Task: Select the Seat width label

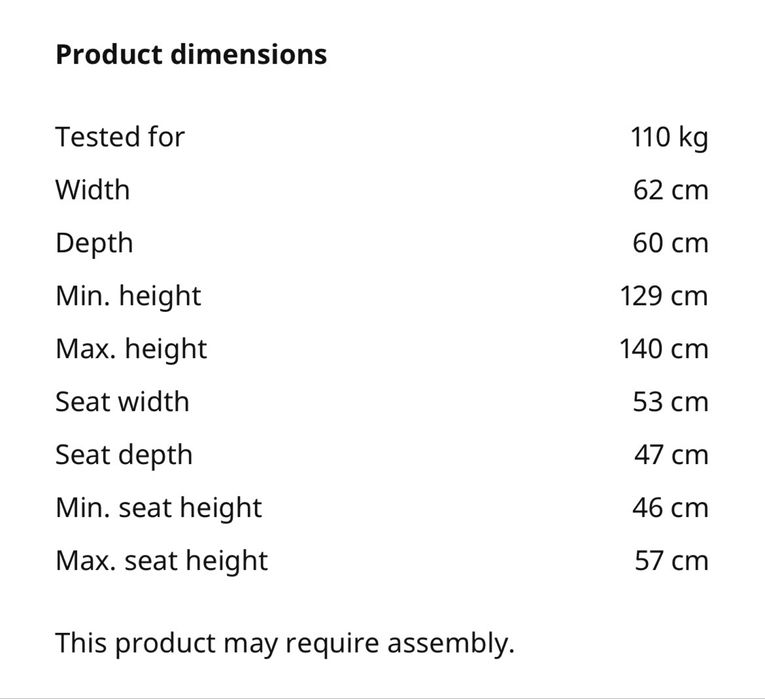Action: (x=122, y=401)
